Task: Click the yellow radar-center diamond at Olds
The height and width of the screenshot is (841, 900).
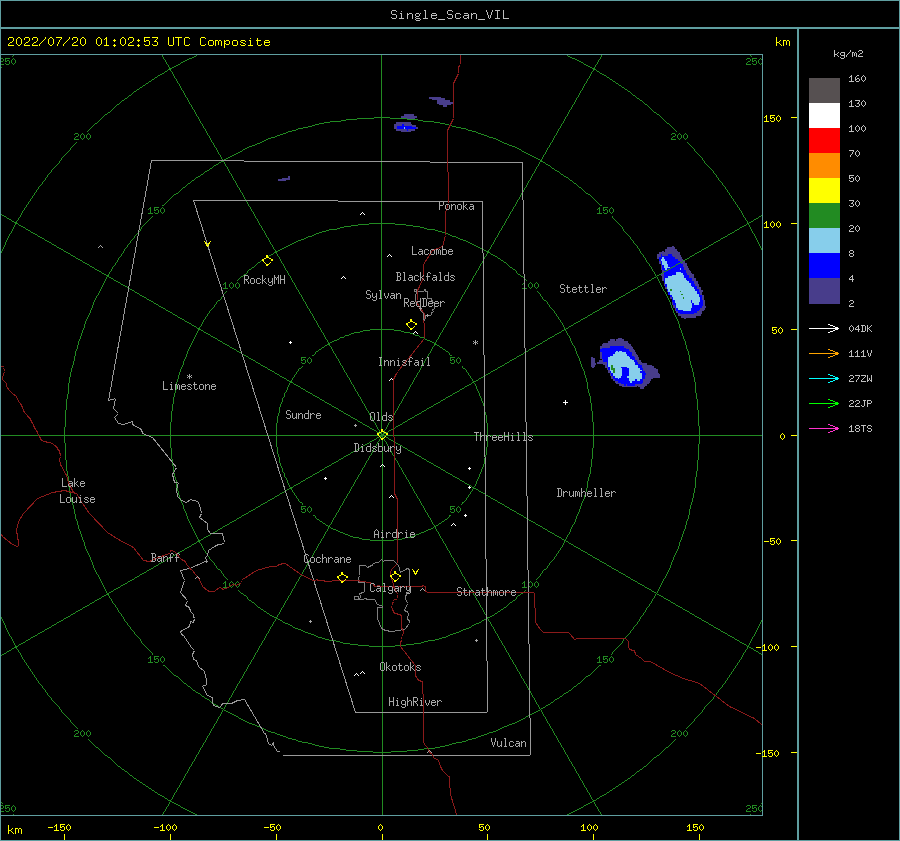Action: [382, 435]
